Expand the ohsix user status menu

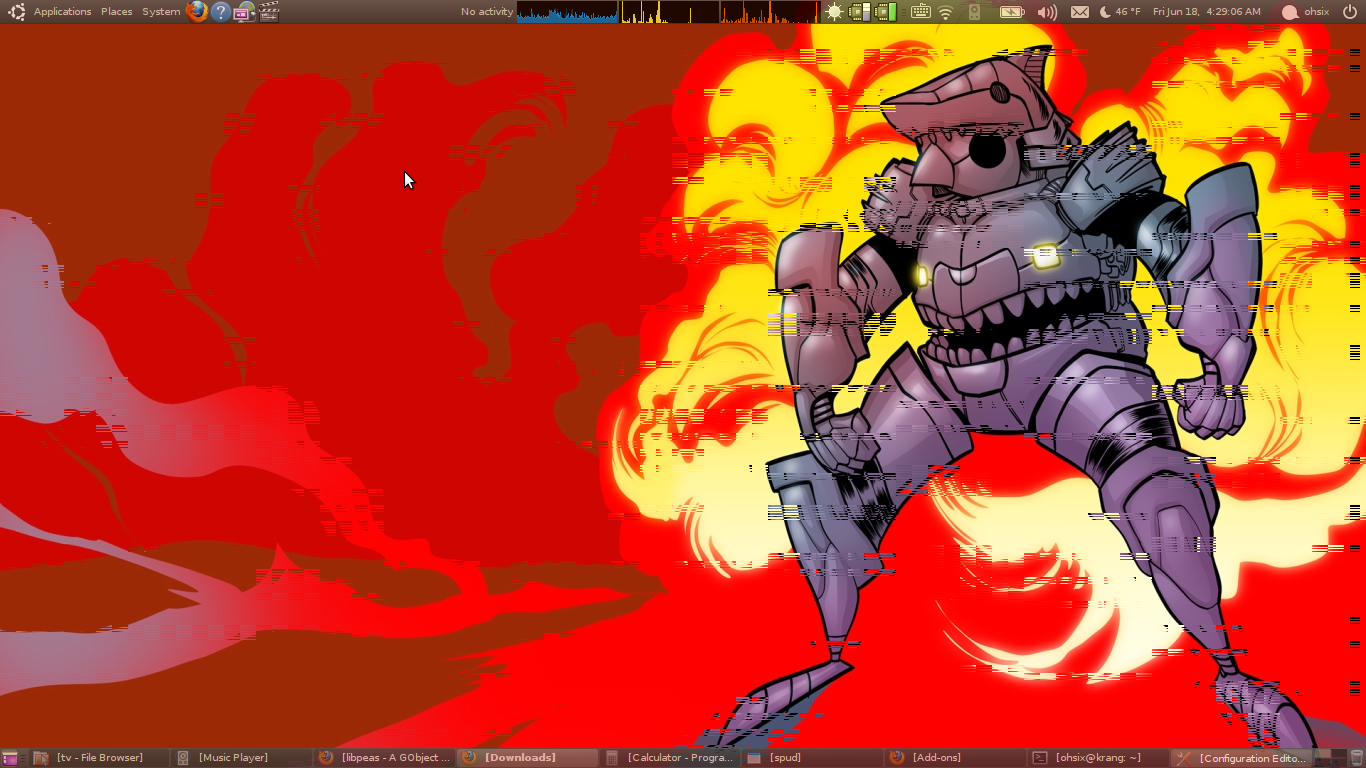(1306, 12)
